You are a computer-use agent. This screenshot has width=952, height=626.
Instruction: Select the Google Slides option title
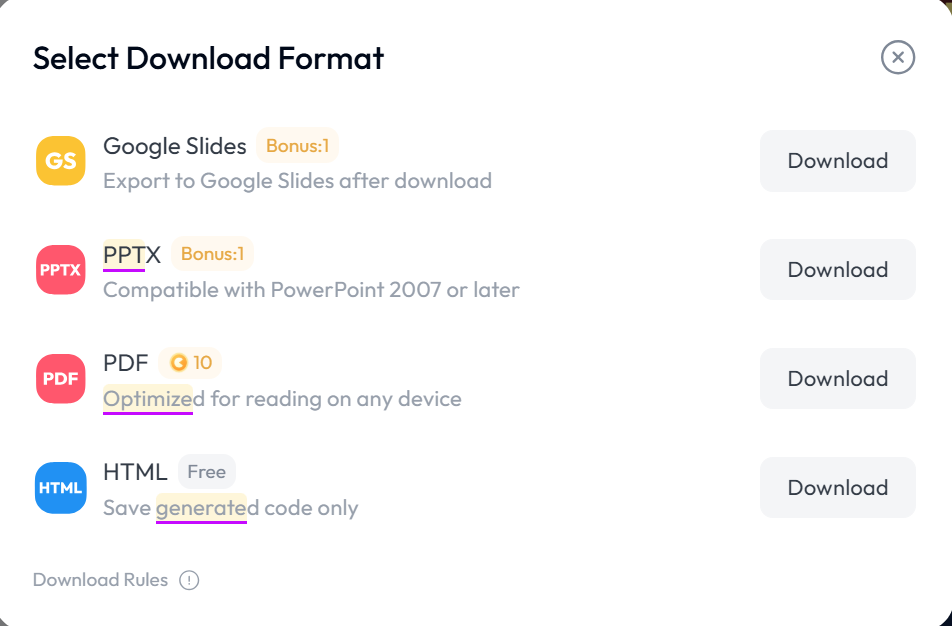coord(175,146)
